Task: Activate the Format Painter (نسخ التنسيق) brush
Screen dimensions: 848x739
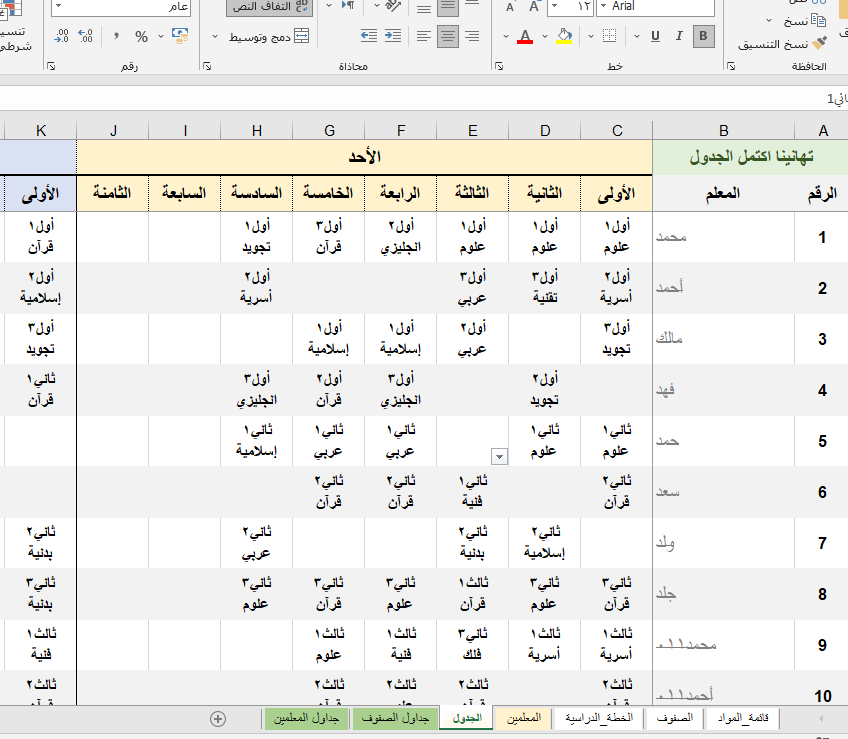Action: [x=820, y=43]
